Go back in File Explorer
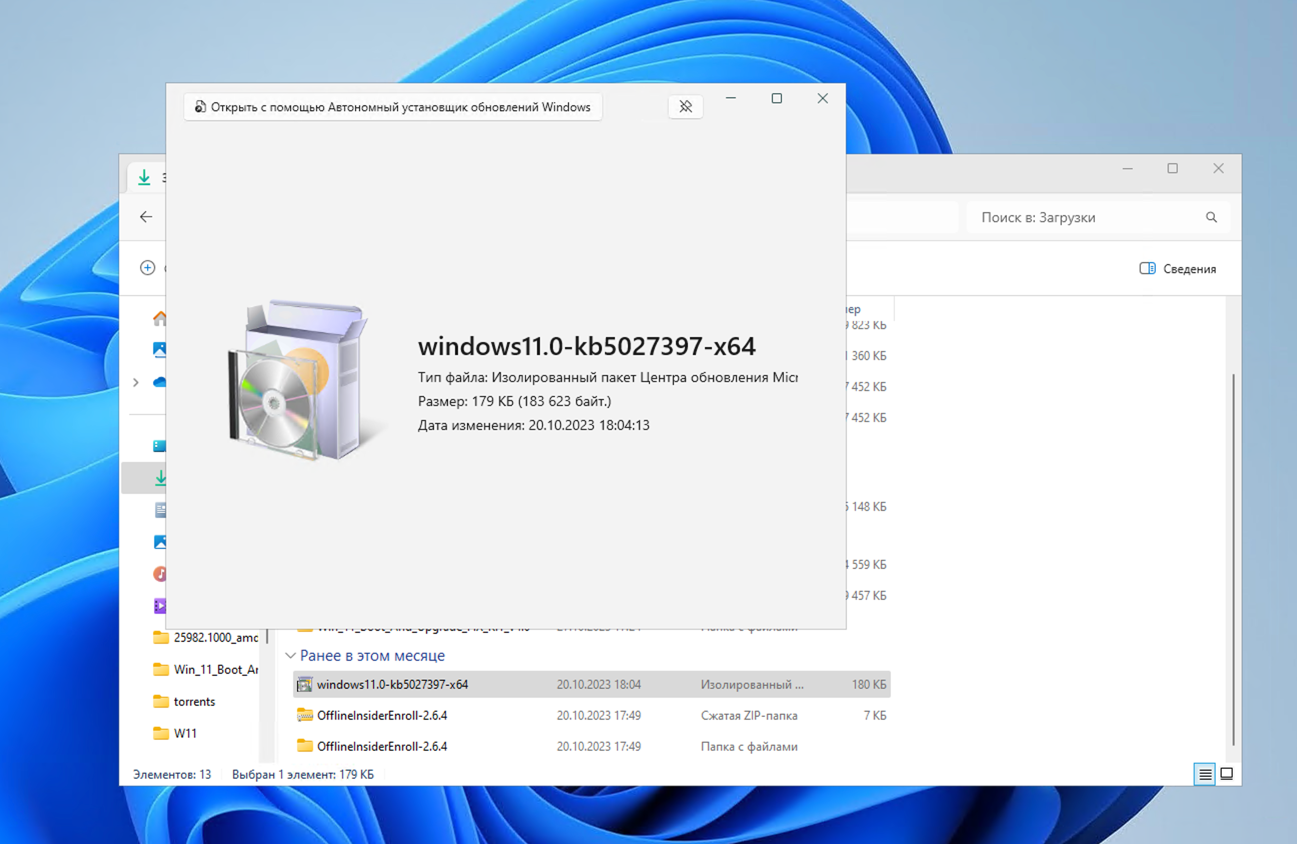 (146, 217)
